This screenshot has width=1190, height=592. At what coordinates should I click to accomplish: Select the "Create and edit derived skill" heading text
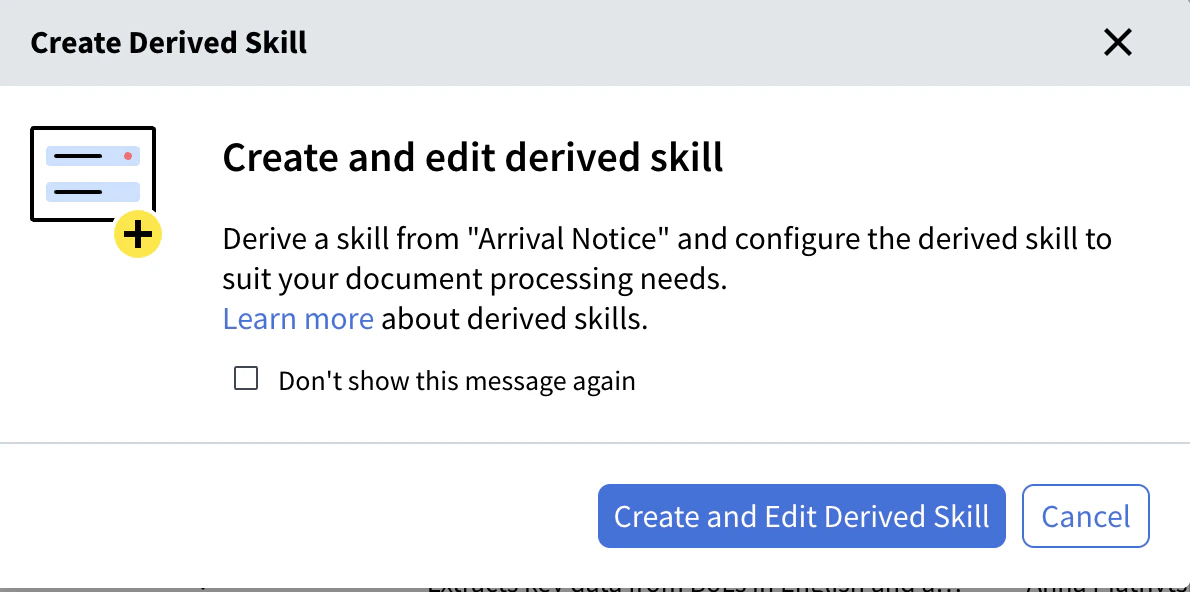(x=472, y=157)
